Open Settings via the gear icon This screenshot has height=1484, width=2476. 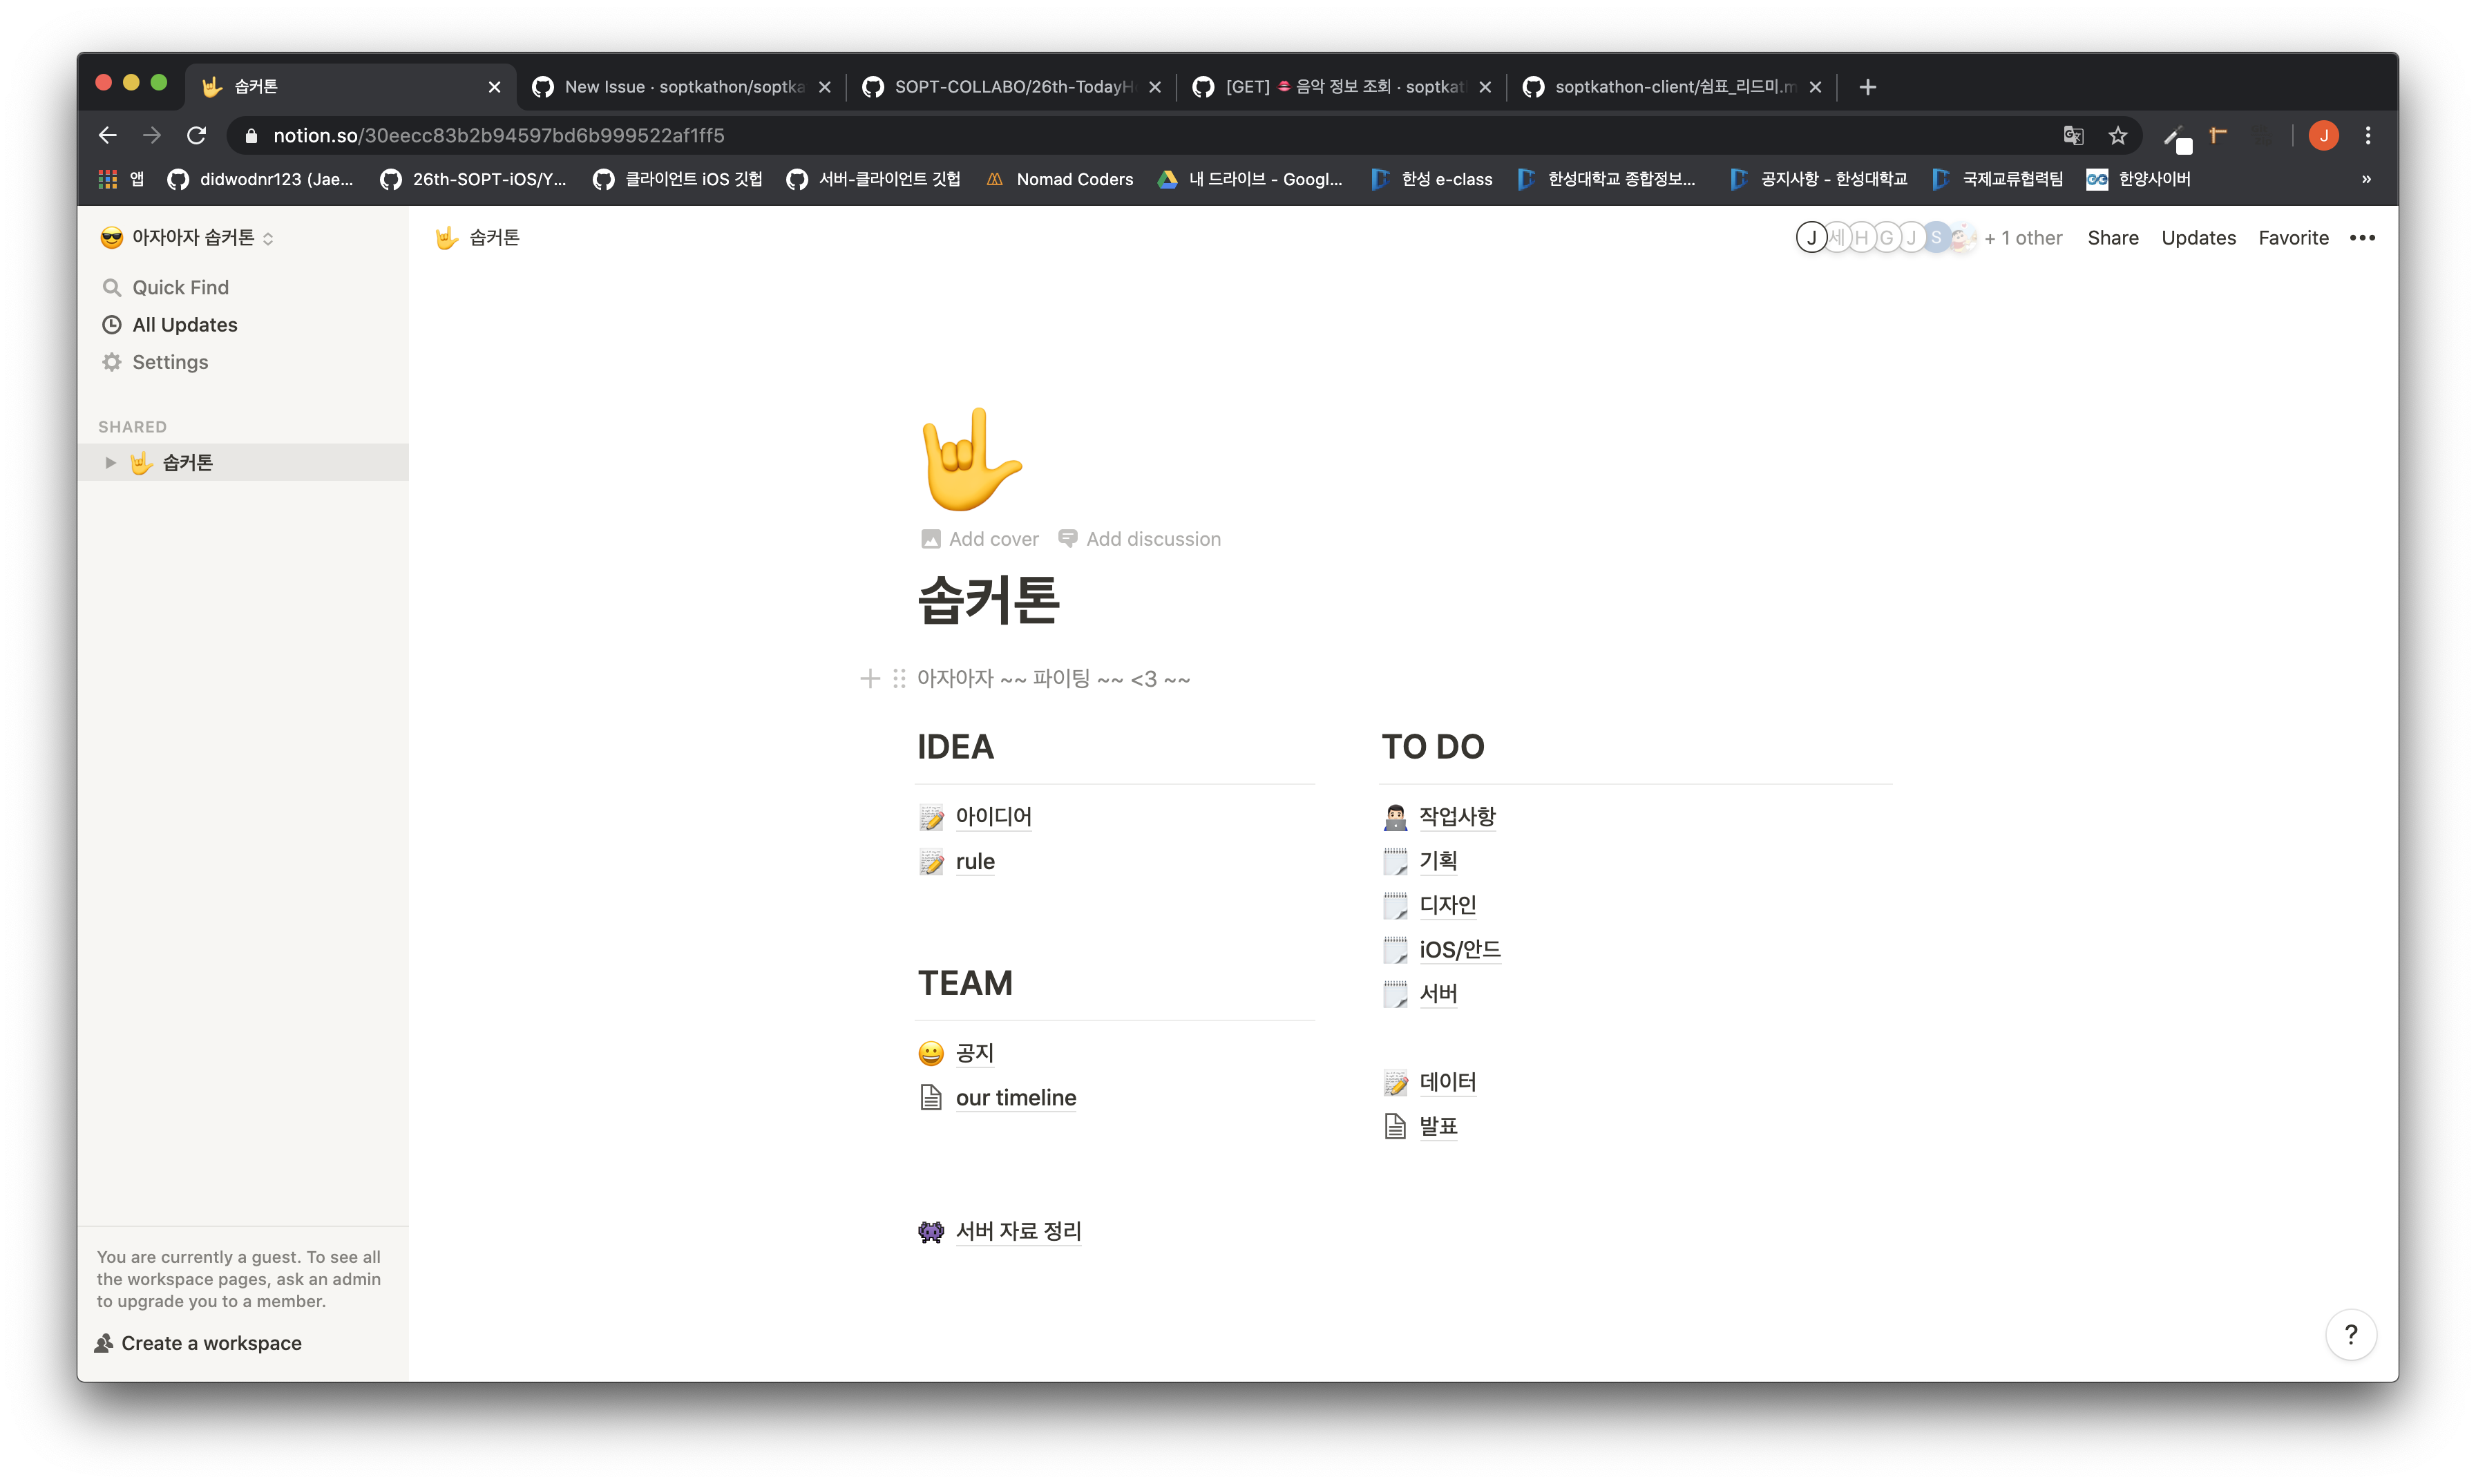tap(170, 362)
